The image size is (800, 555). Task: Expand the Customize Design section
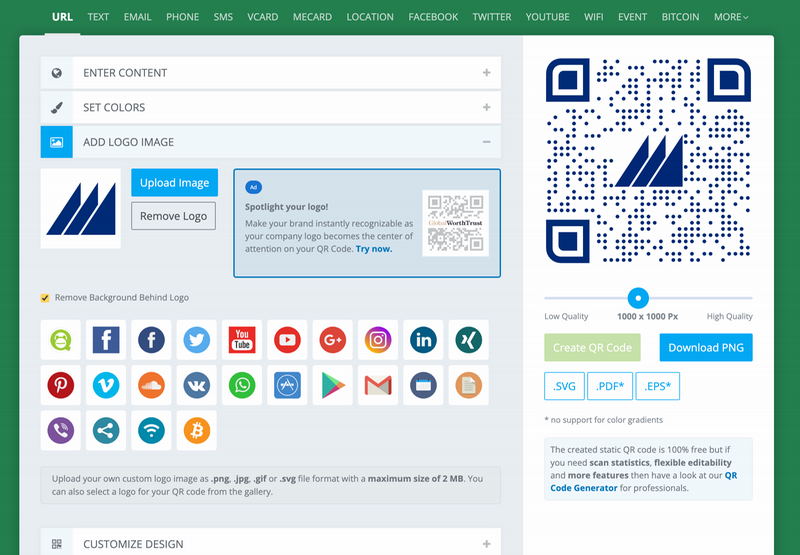[x=270, y=542]
